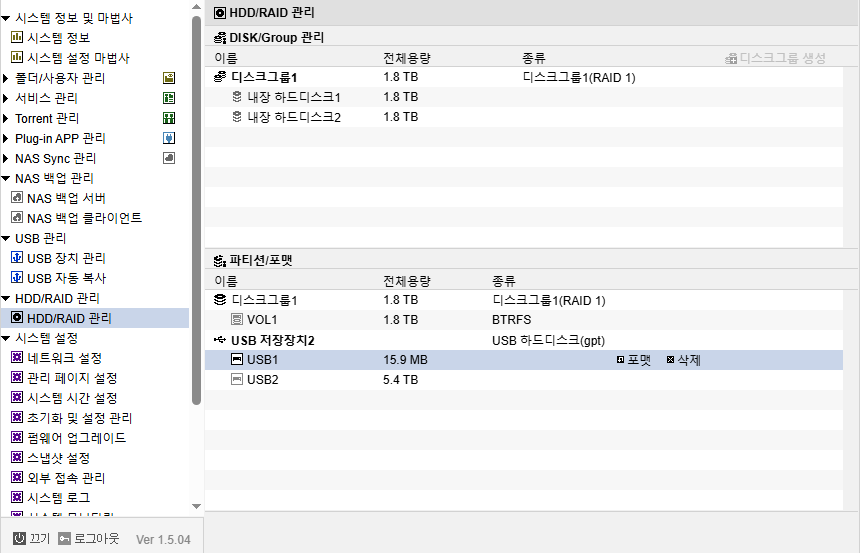Open USB 장치 관리 menu item
The height and width of the screenshot is (553, 868).
pos(66,258)
